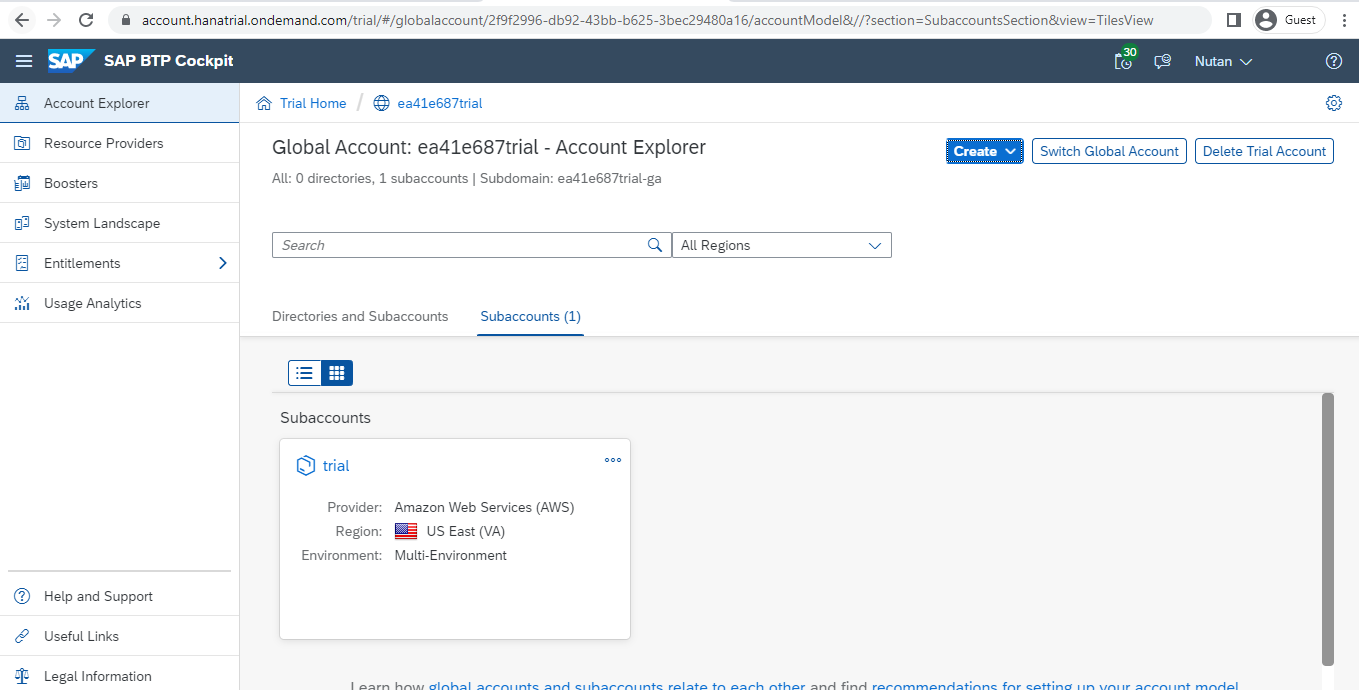Reload the browser page
This screenshot has height=690, width=1359.
point(86,20)
